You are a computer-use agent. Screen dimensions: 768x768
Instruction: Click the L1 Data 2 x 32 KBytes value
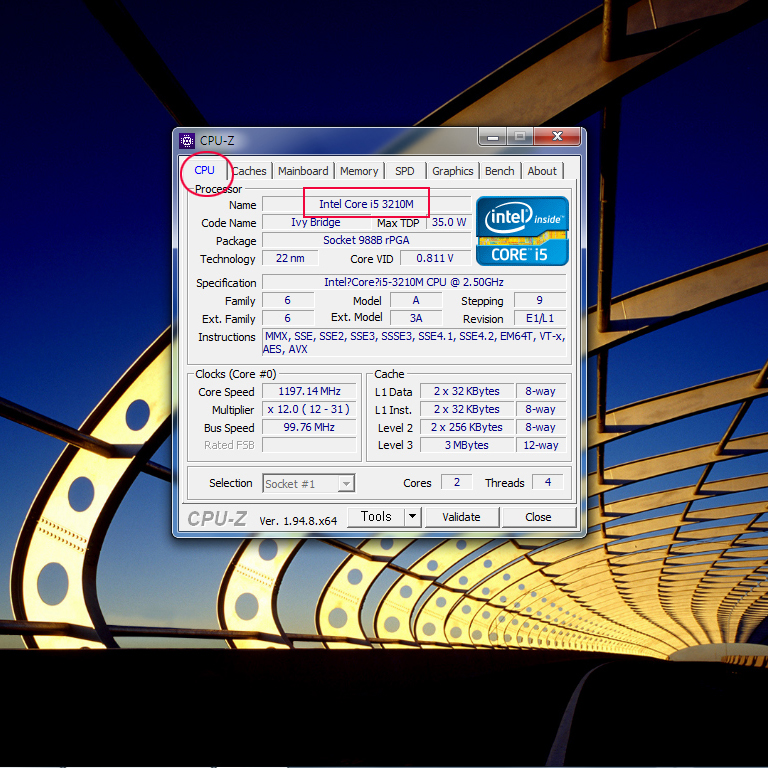(x=467, y=391)
